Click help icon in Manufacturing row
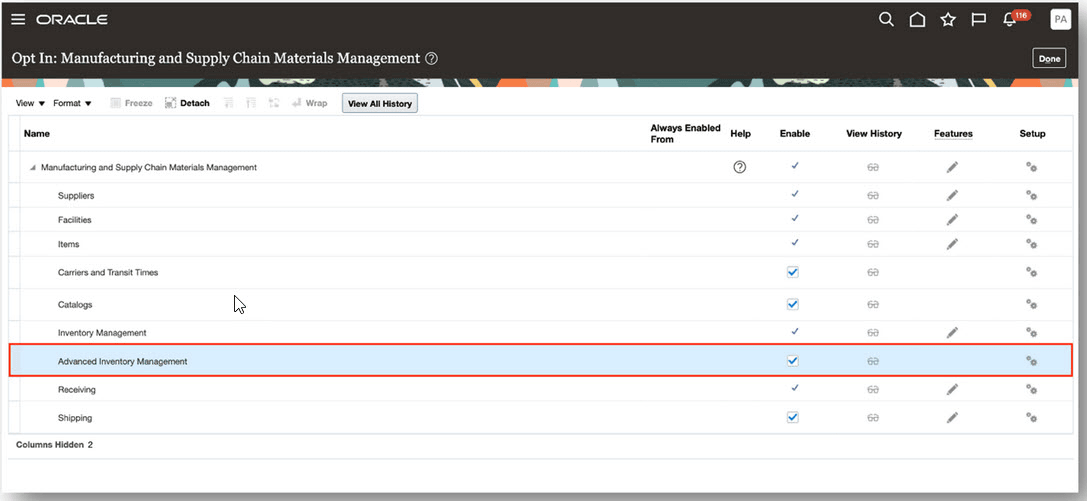The width and height of the screenshot is (1087, 501). point(740,167)
